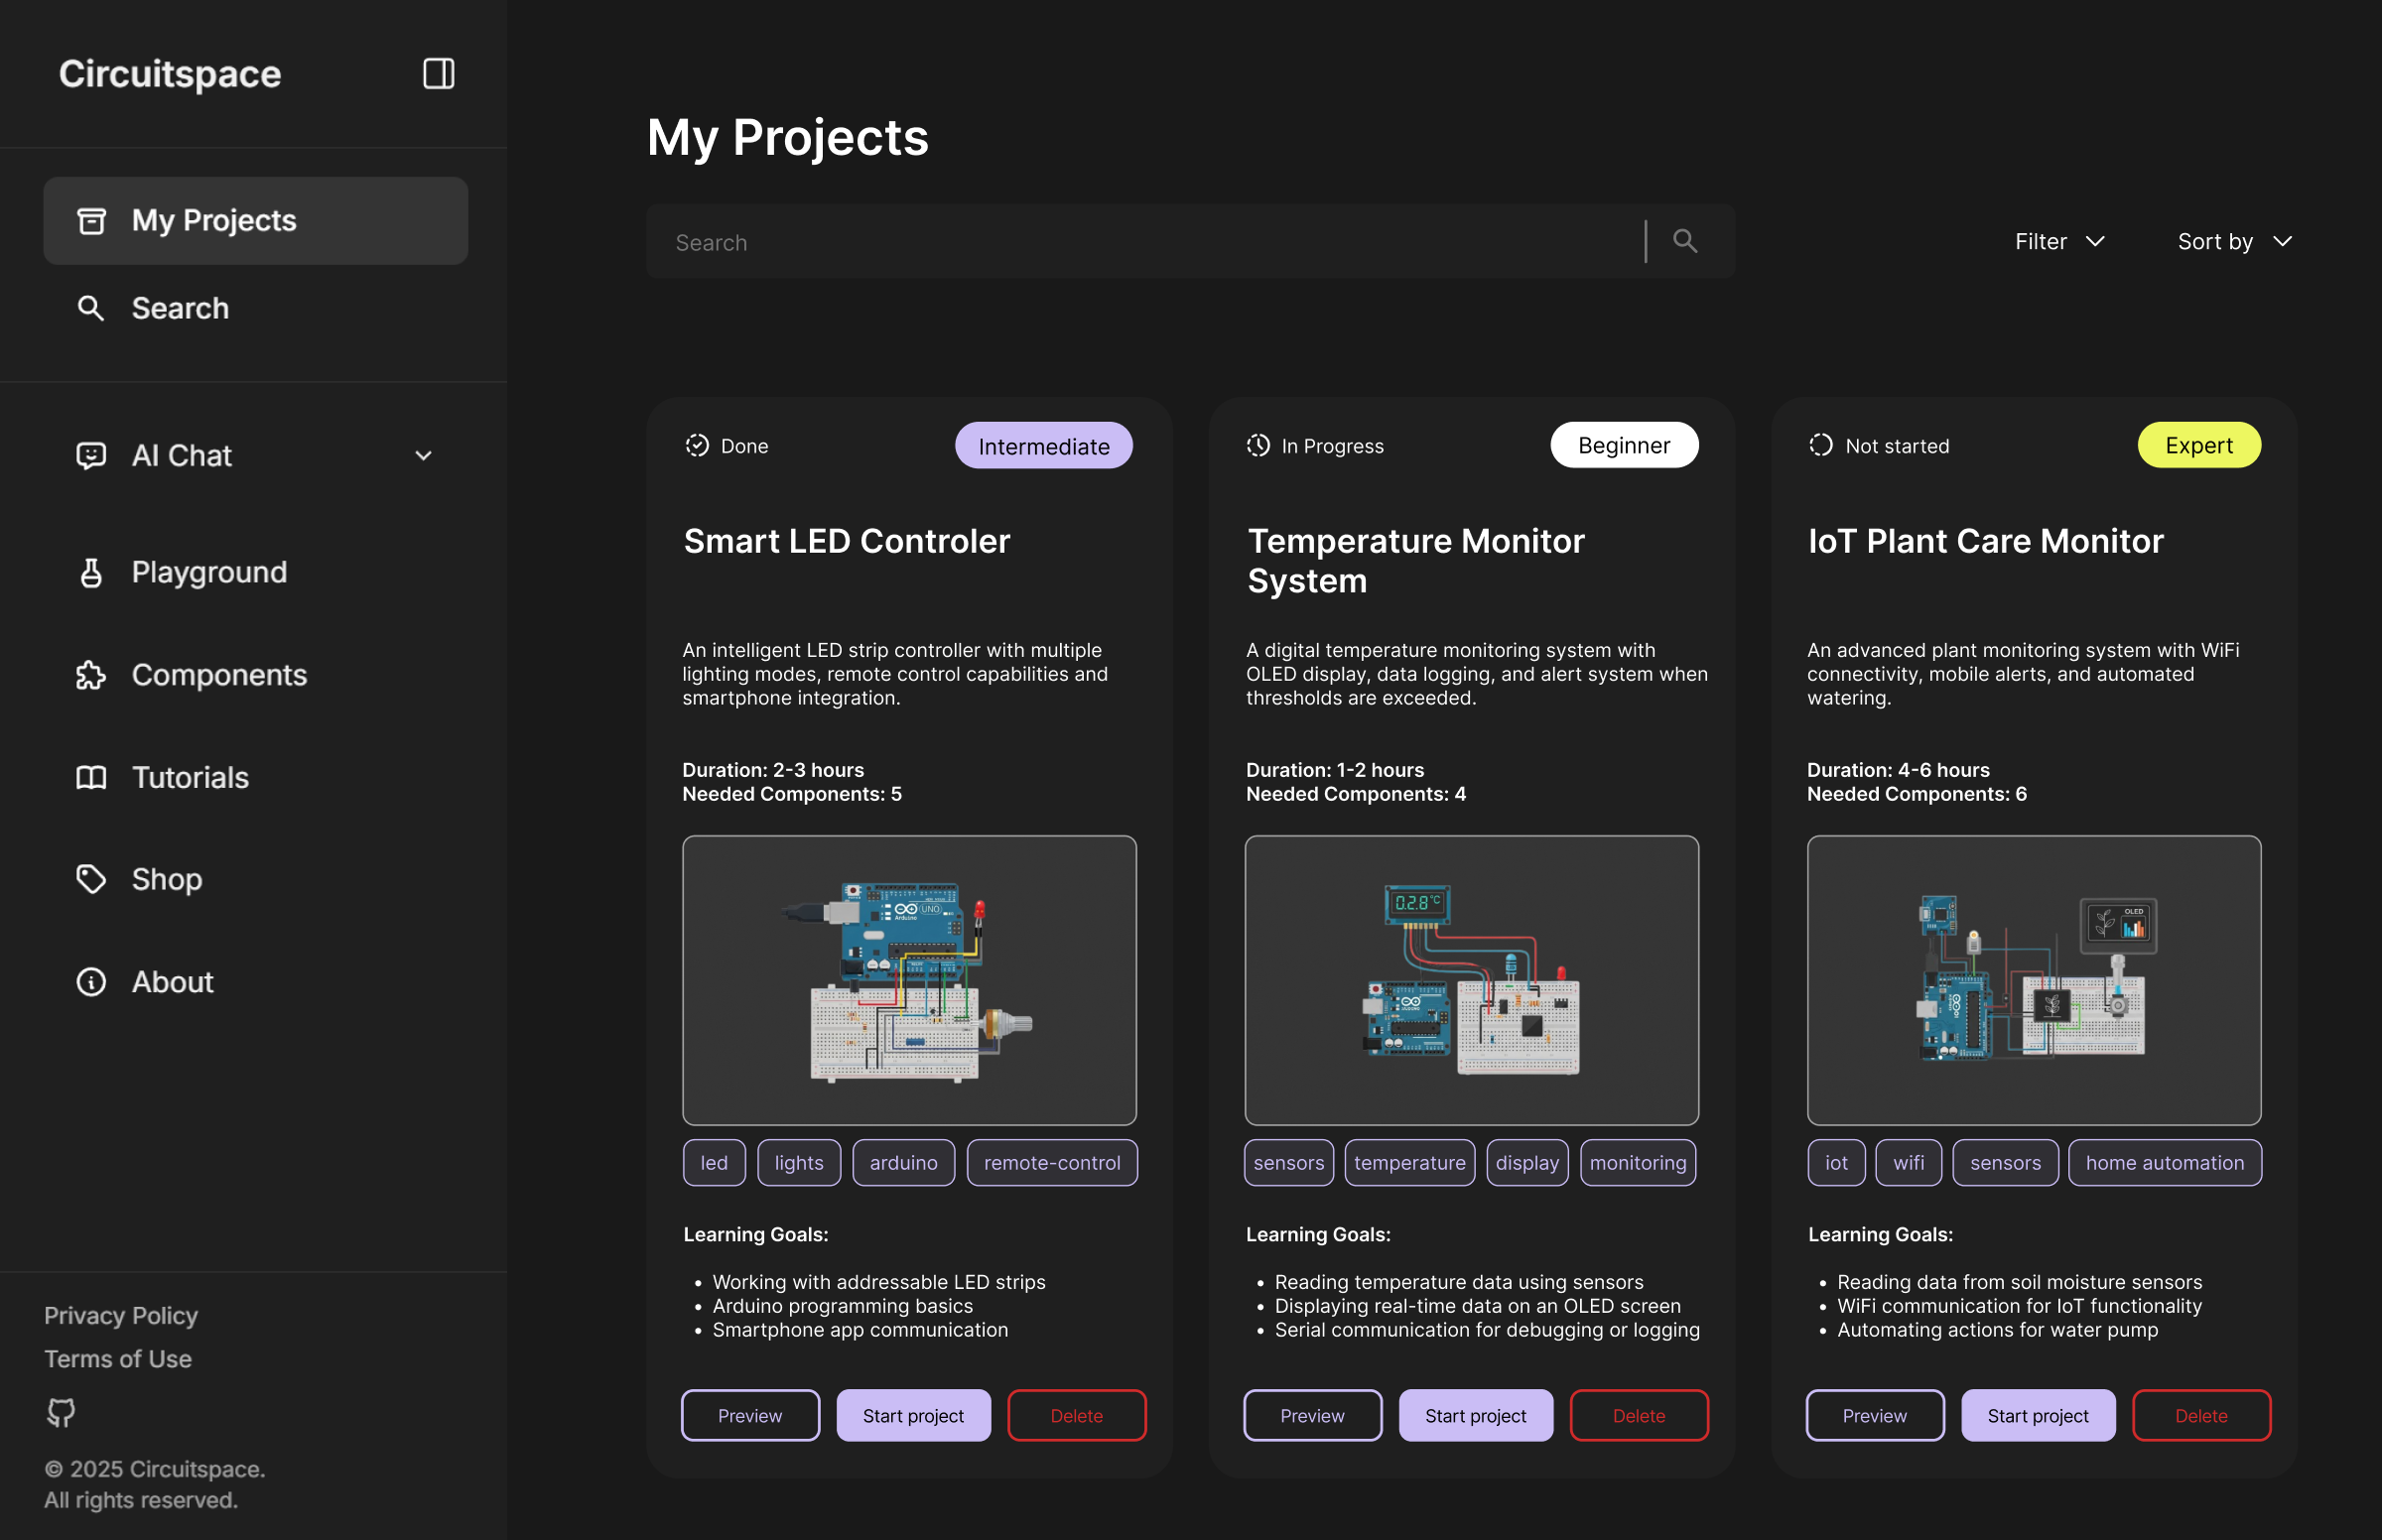
Task: Preview the IoT Plant Care Monitor project
Action: pos(1874,1414)
